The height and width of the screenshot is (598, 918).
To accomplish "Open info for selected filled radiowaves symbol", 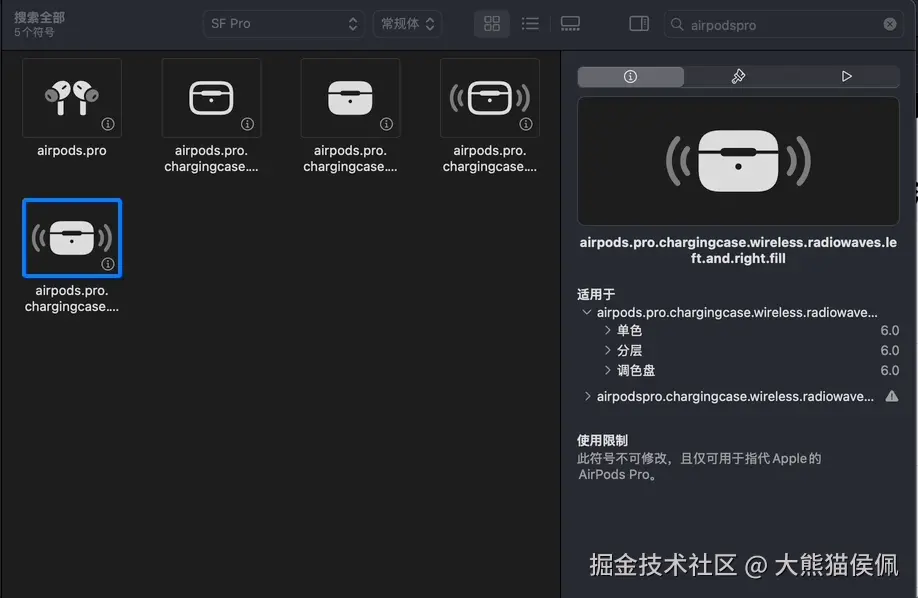I will [x=108, y=264].
